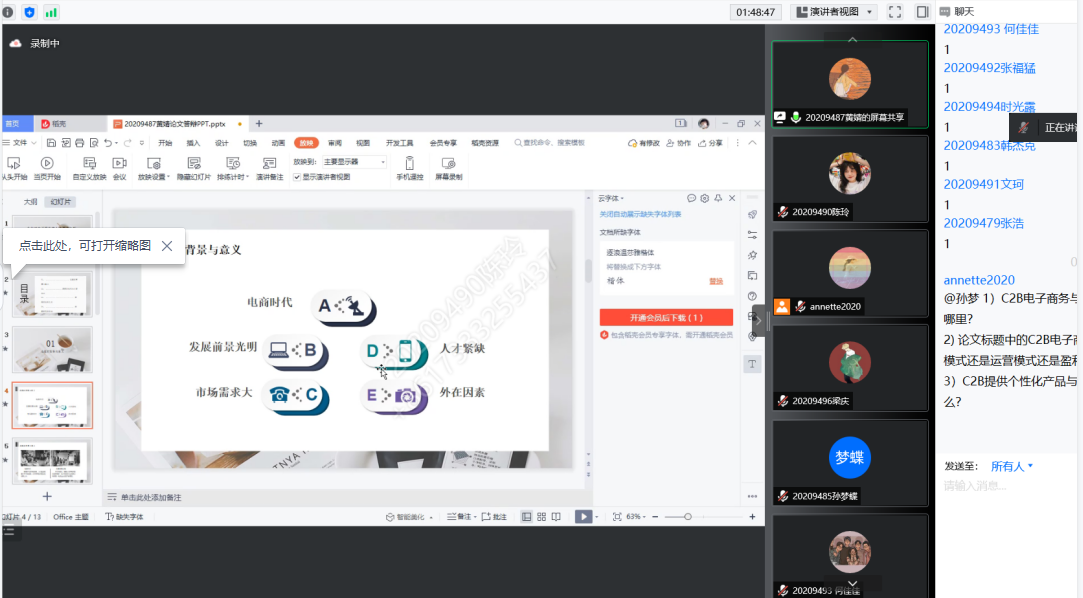Toggle the side panel layout icon
This screenshot has height=598, width=1083.
pyautogui.click(x=922, y=12)
